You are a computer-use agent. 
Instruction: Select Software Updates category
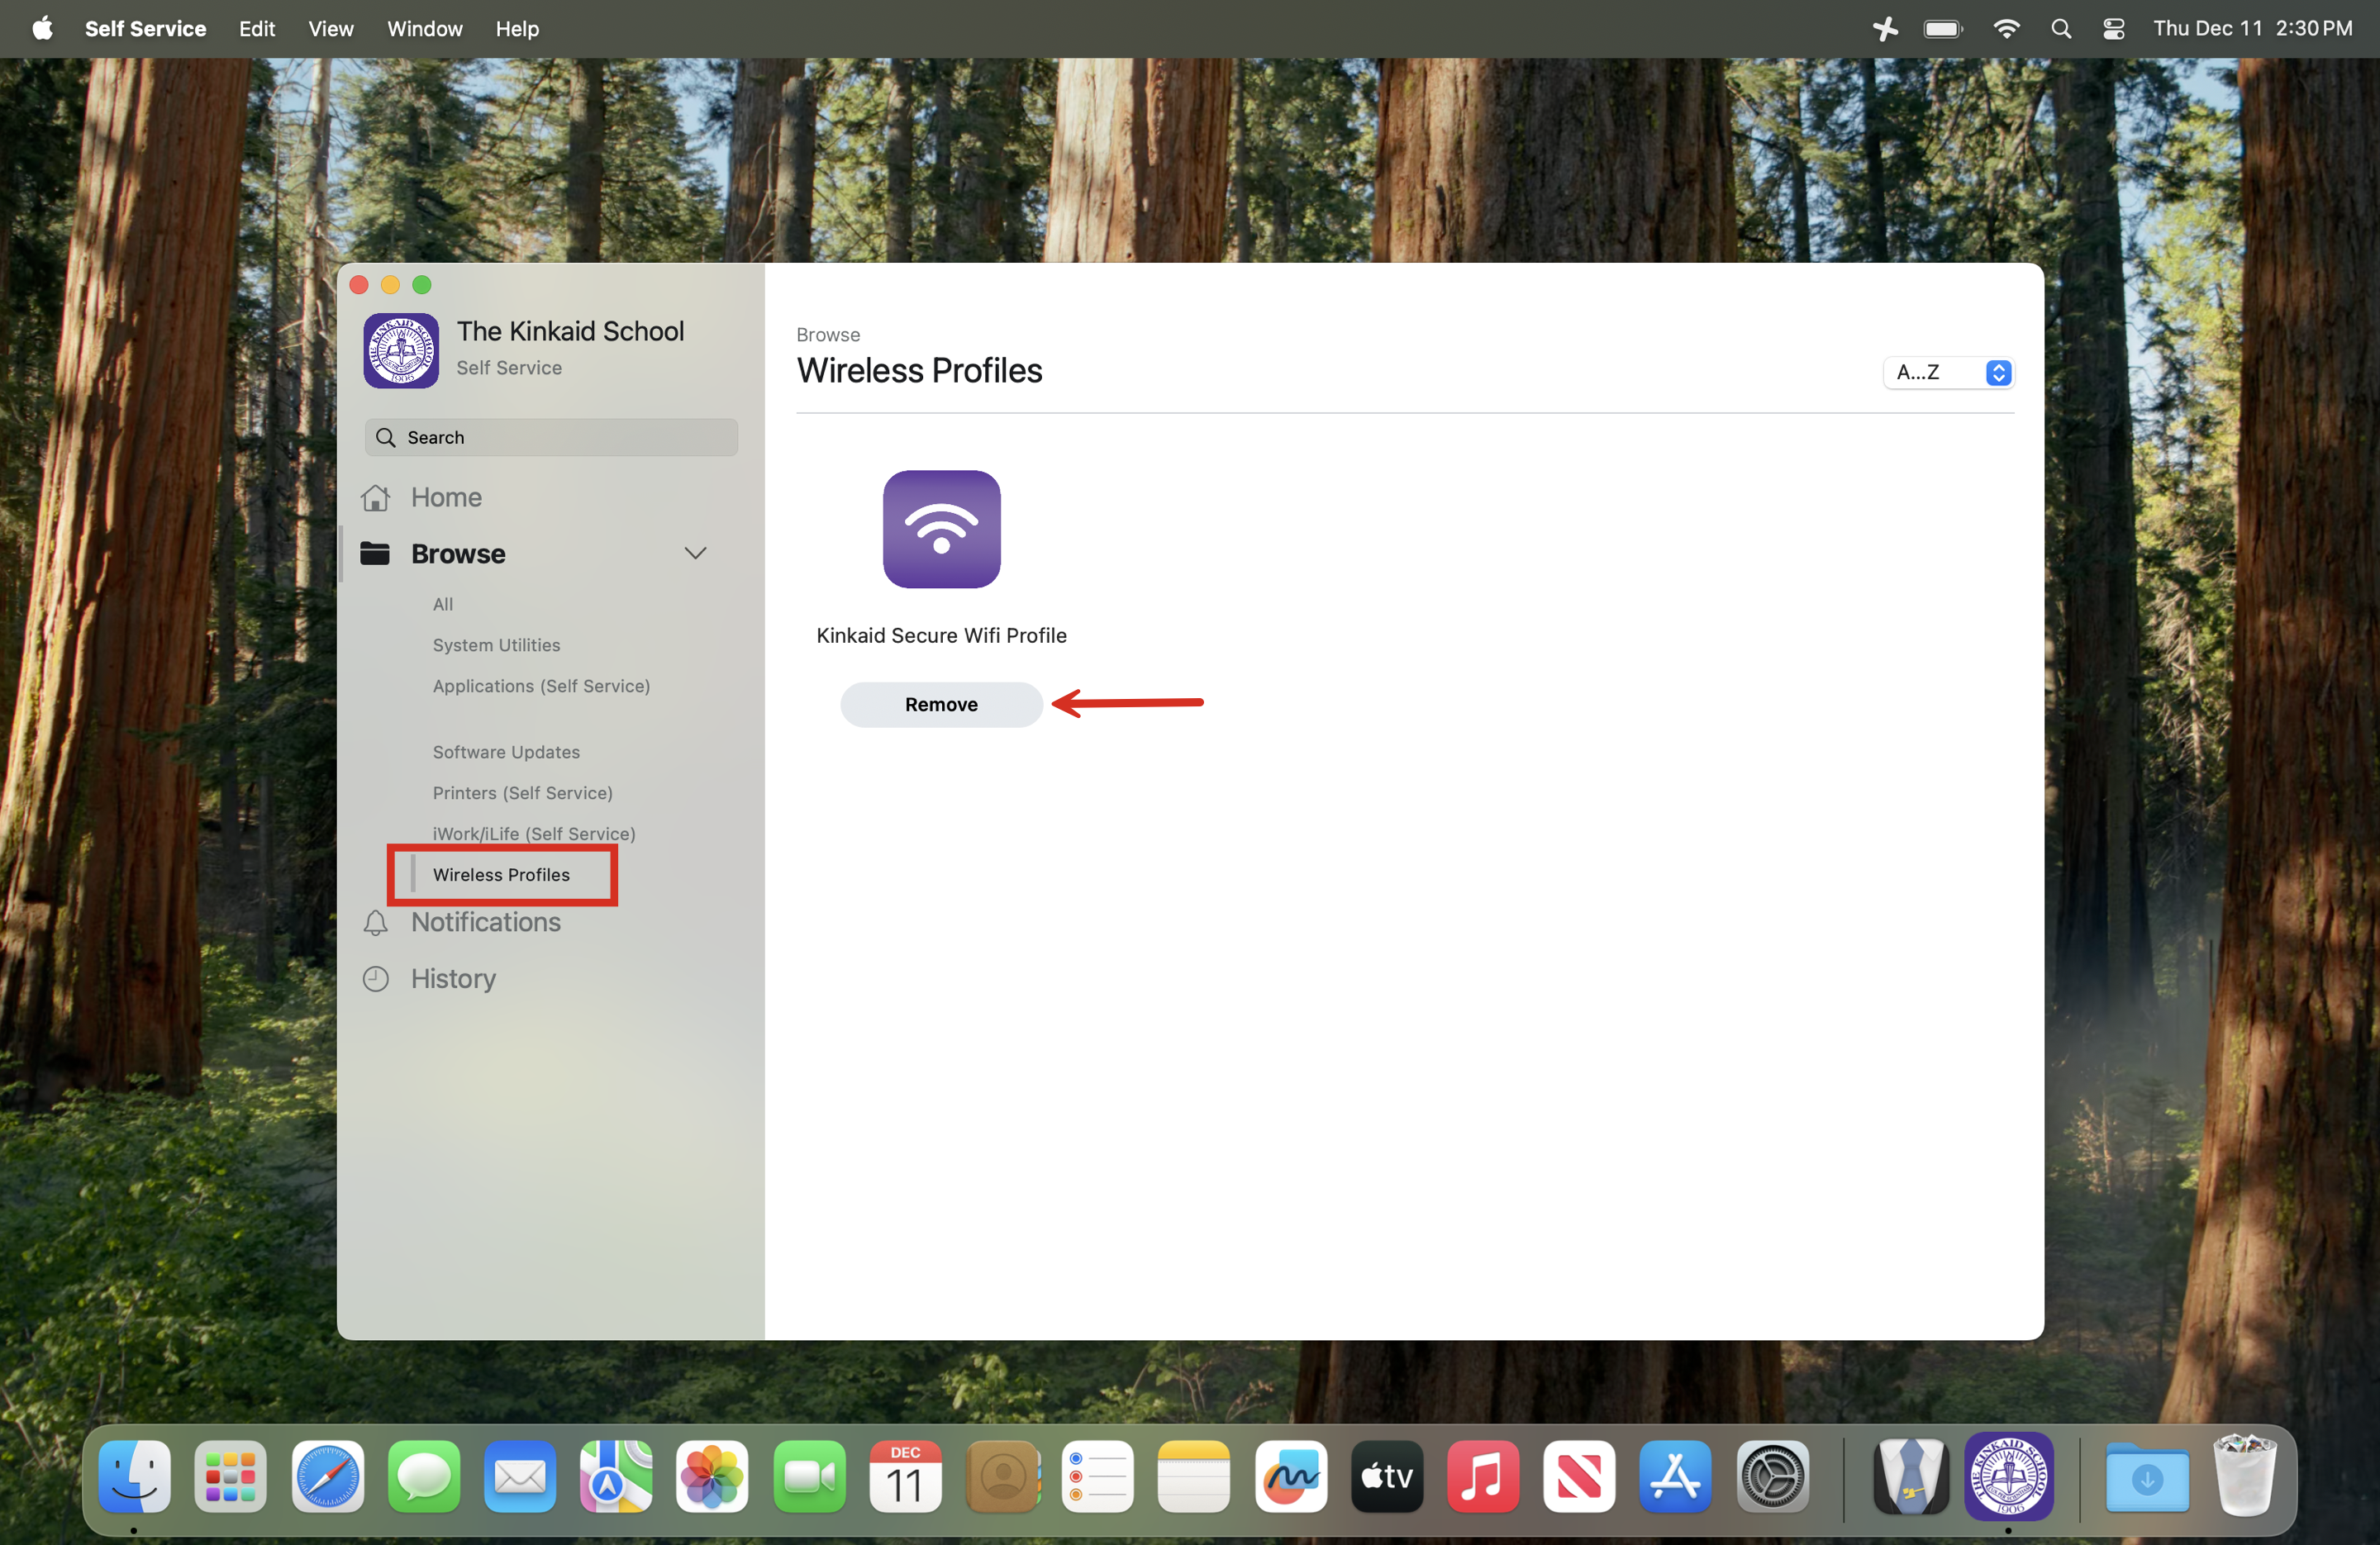(x=506, y=752)
